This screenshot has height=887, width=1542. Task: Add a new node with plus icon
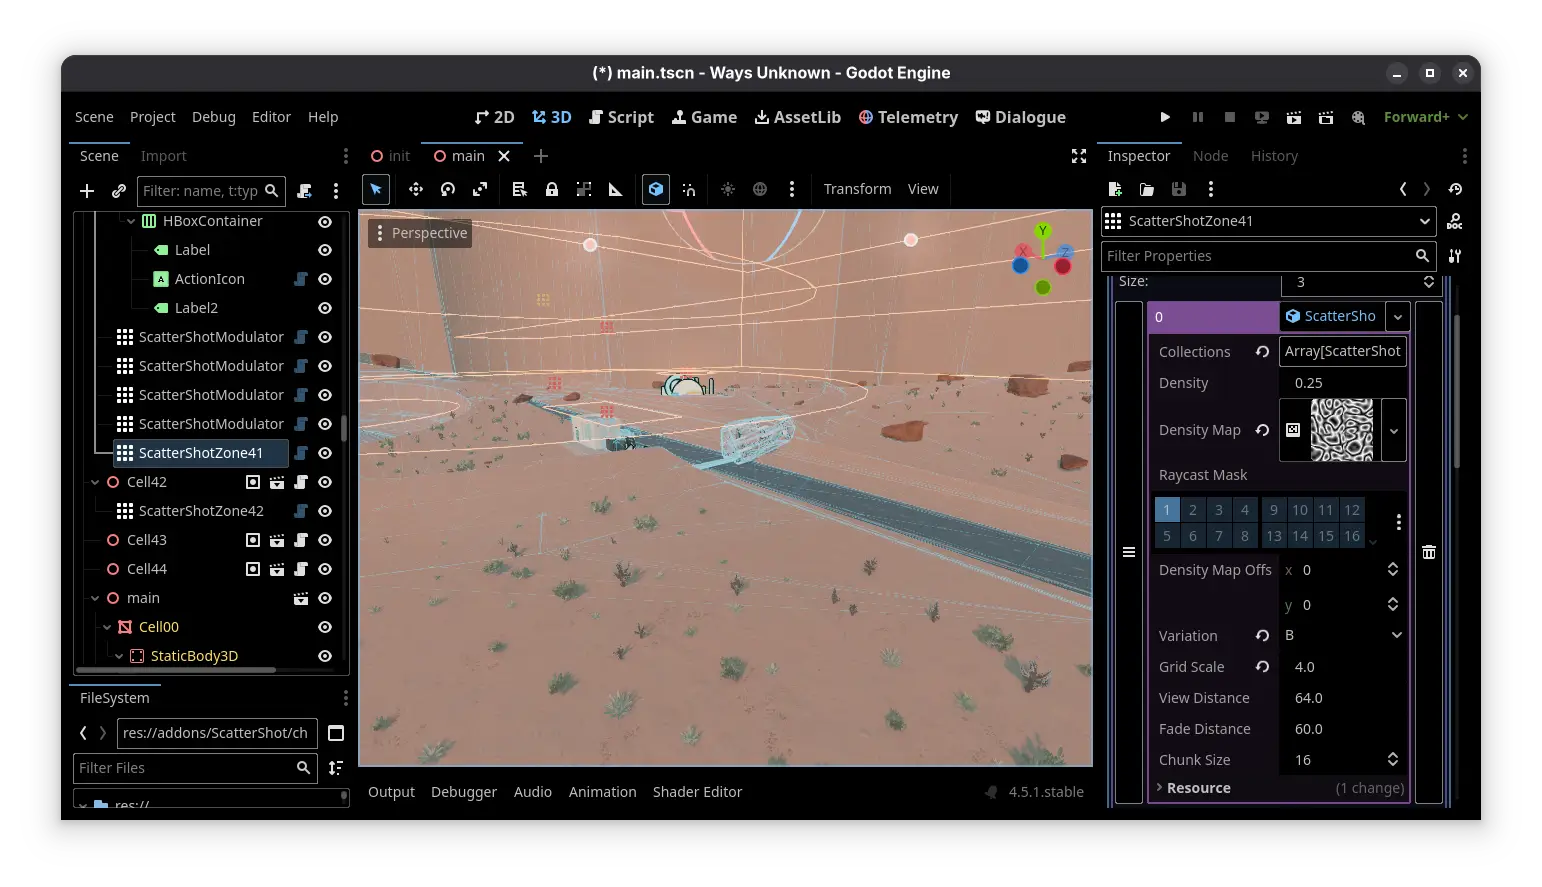point(87,191)
